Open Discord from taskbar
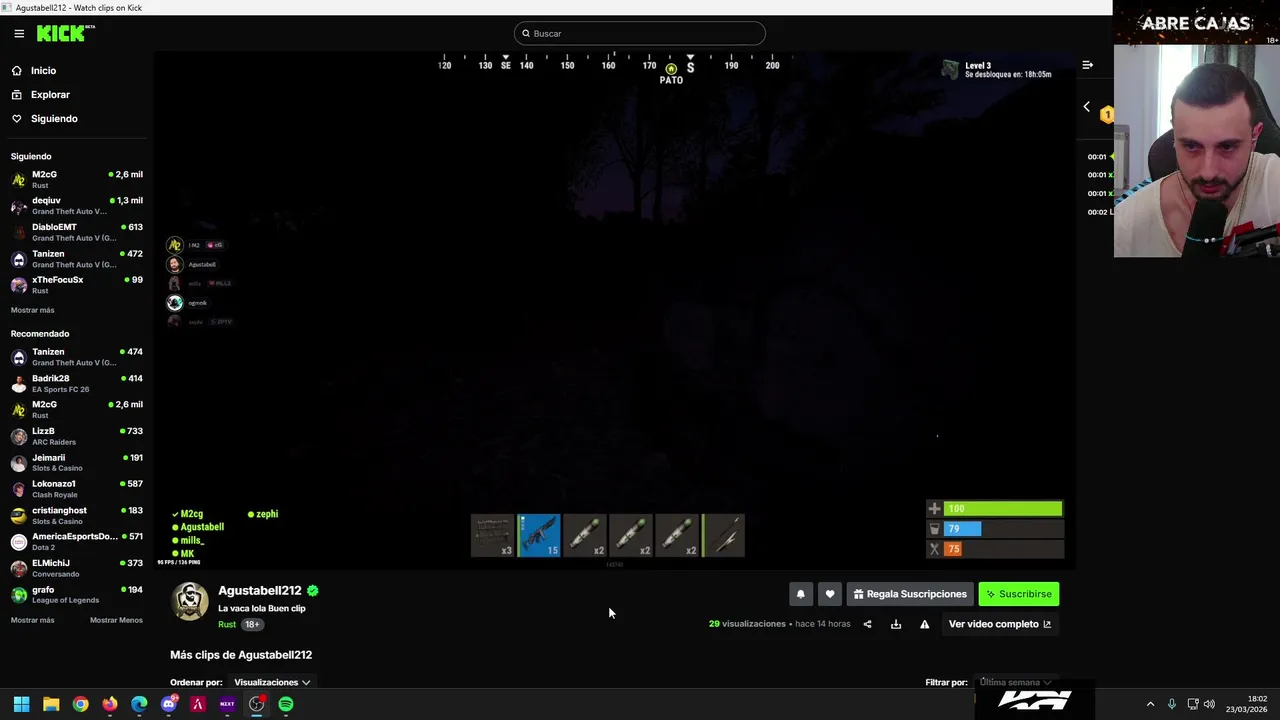Viewport: 1280px width, 720px height. [169, 704]
